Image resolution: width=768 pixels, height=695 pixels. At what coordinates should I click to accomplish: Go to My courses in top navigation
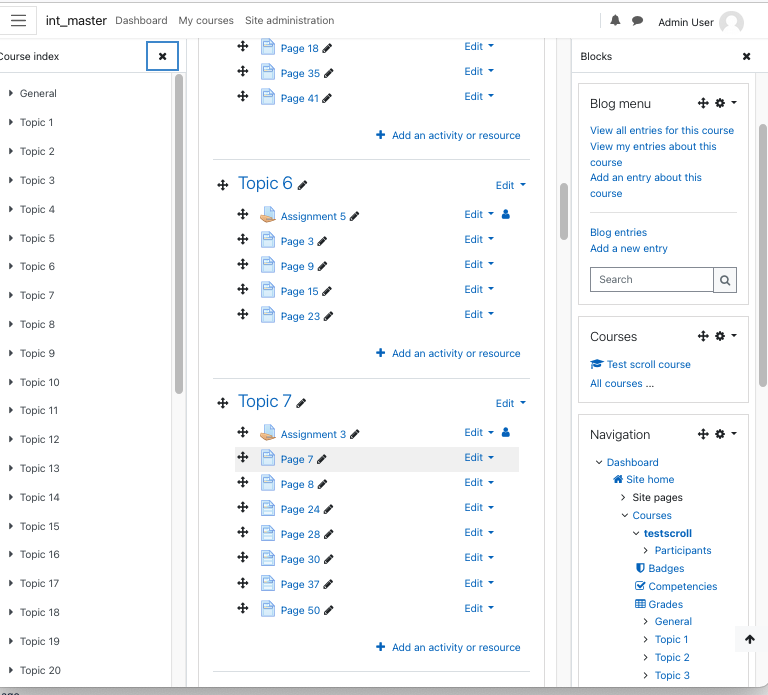206,21
